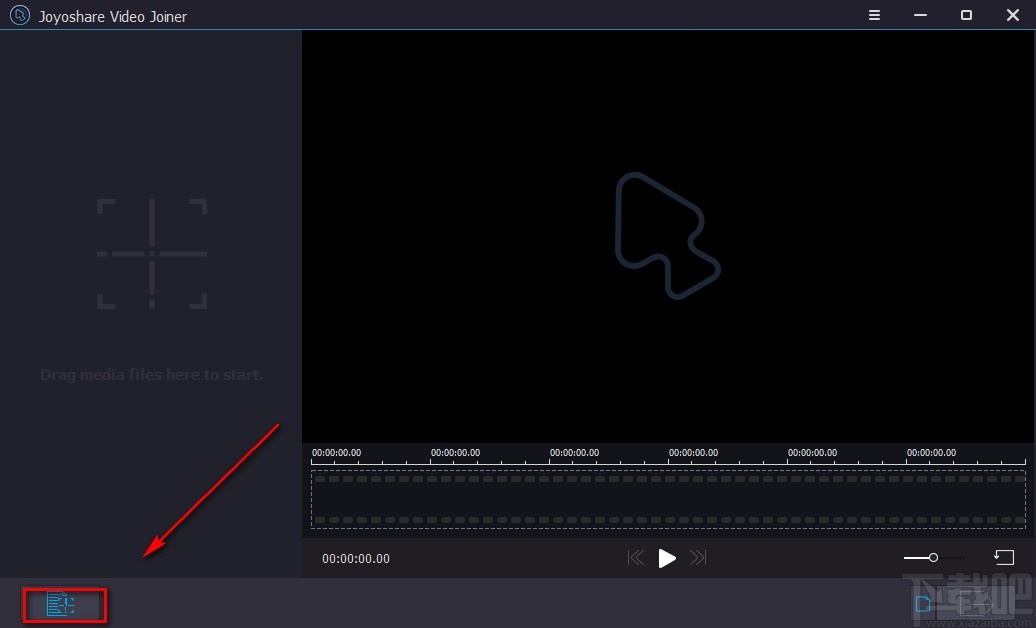
Task: Click the black video preview area
Action: click(x=668, y=236)
